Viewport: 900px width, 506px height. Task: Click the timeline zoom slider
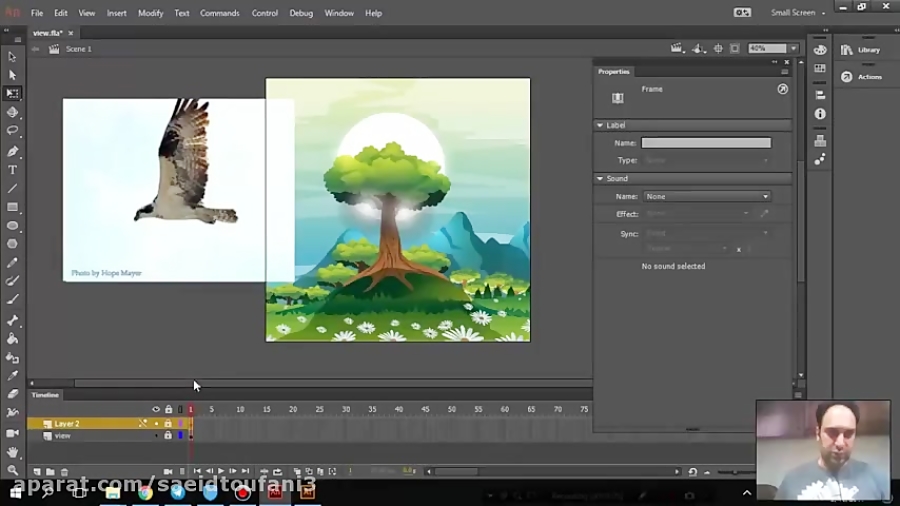click(x=735, y=472)
